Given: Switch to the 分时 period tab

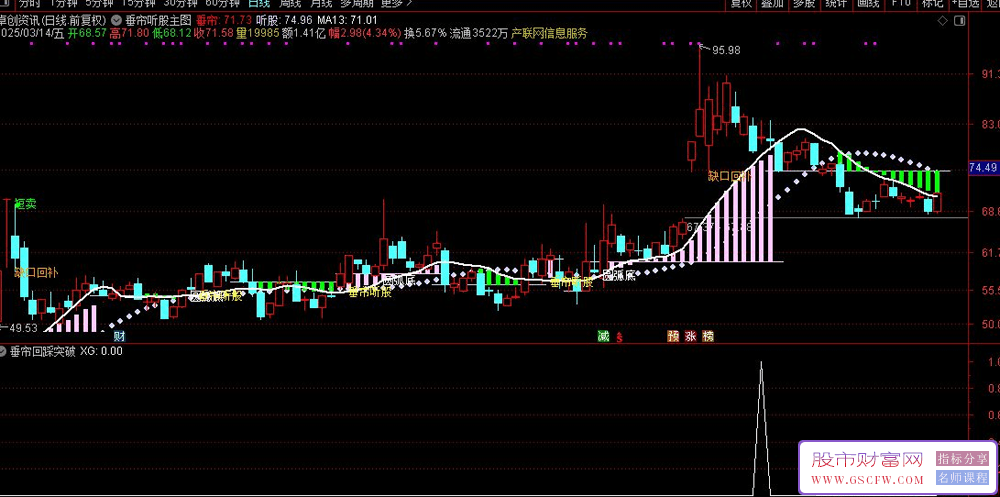Looking at the screenshot, I should pos(29,3).
